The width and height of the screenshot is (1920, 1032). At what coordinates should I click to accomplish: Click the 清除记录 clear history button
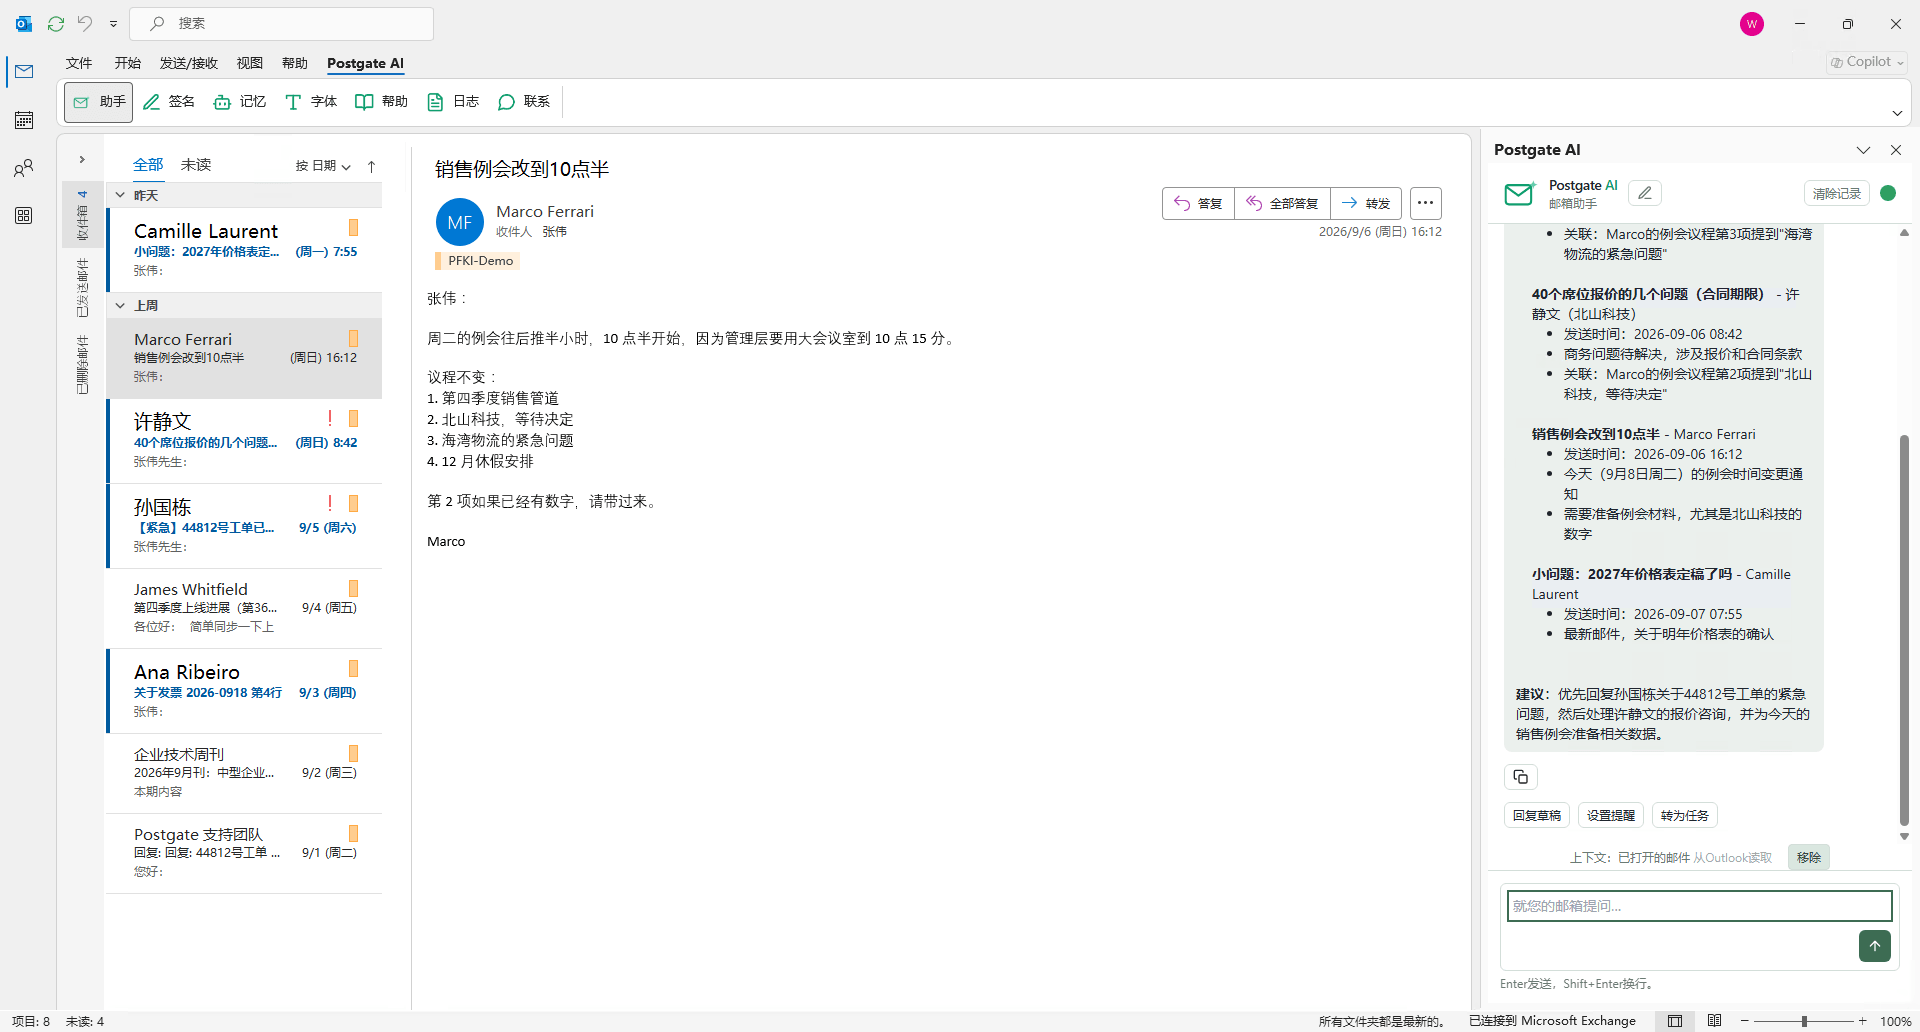pyautogui.click(x=1837, y=193)
